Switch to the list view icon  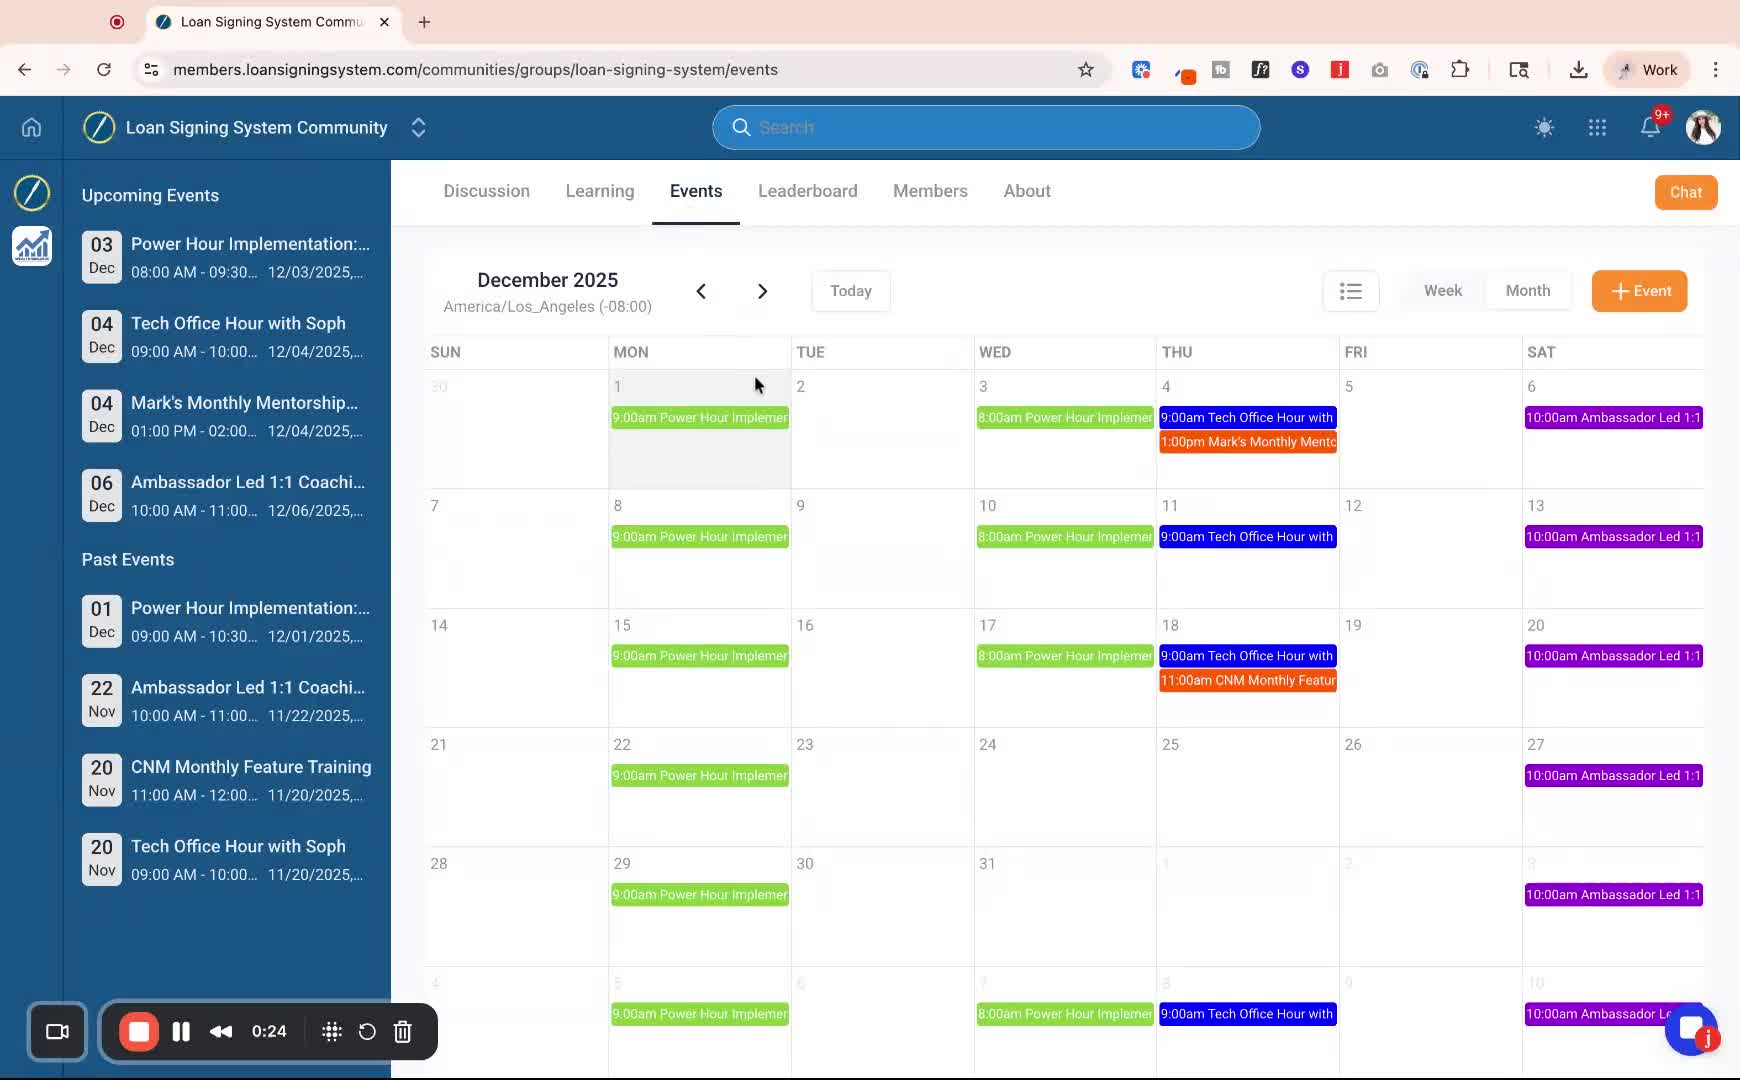(x=1351, y=291)
